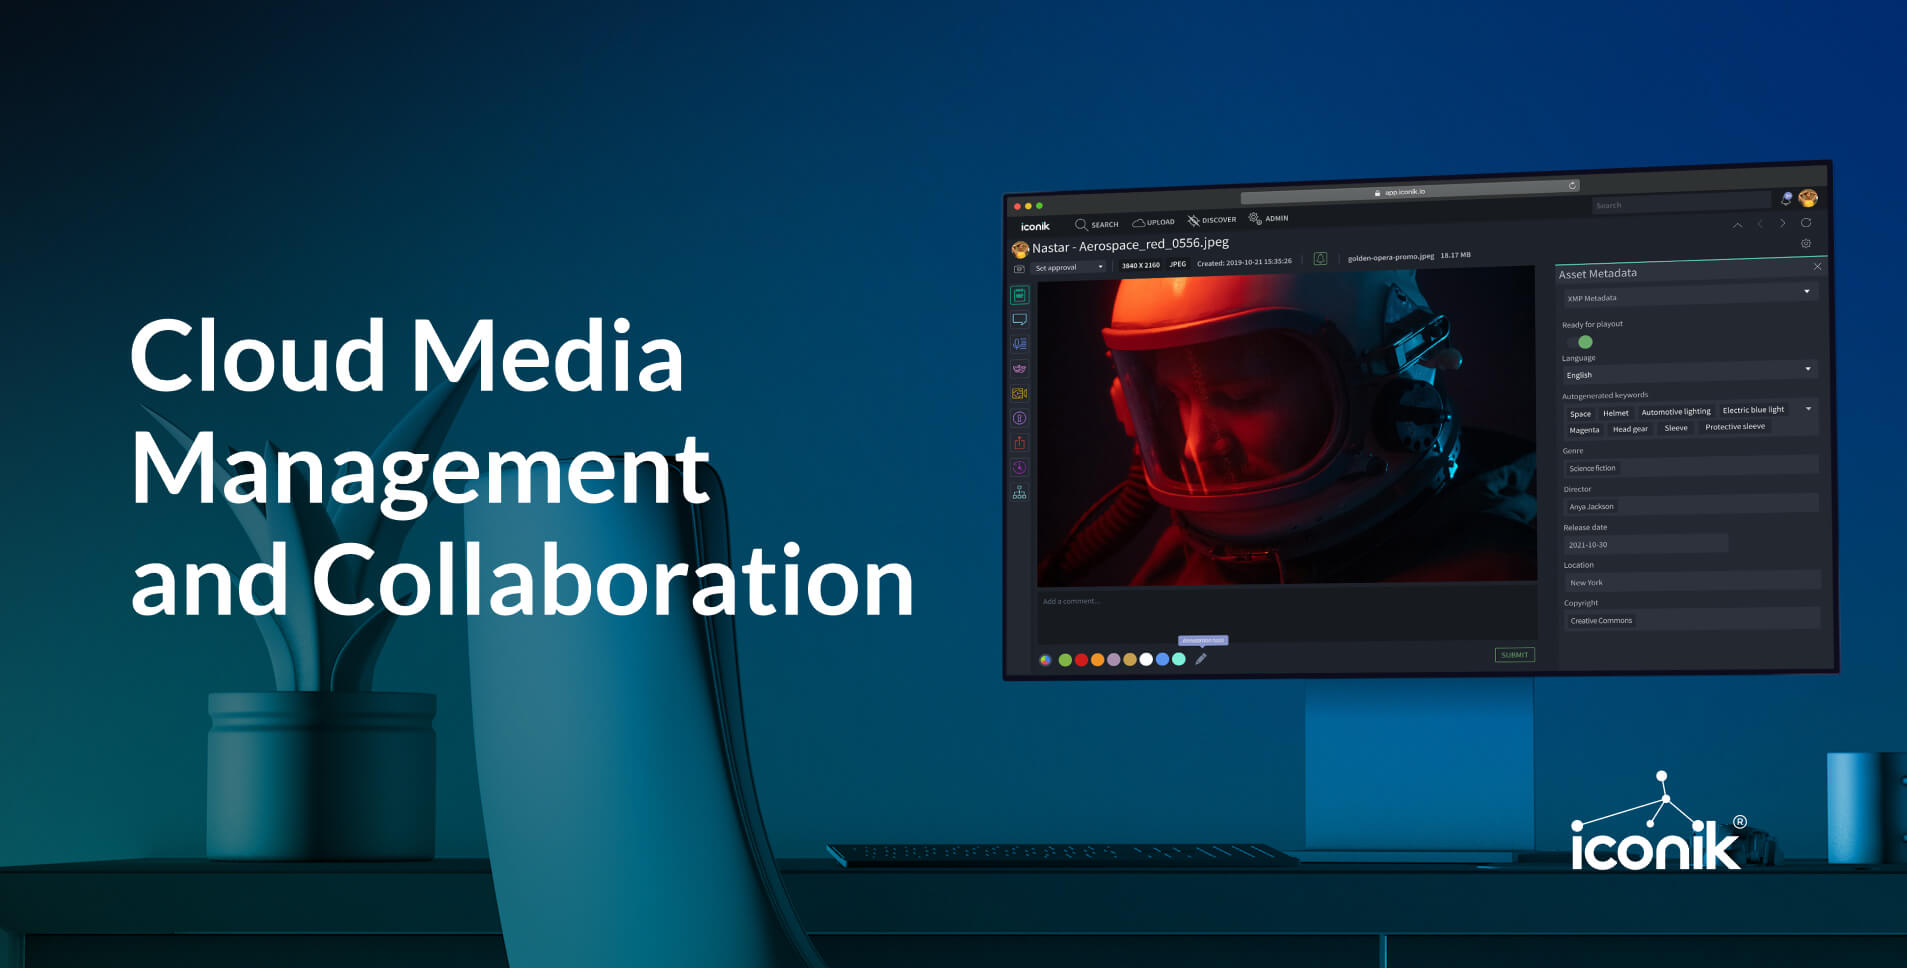Click the History clock icon in left sidebar

1019,465
